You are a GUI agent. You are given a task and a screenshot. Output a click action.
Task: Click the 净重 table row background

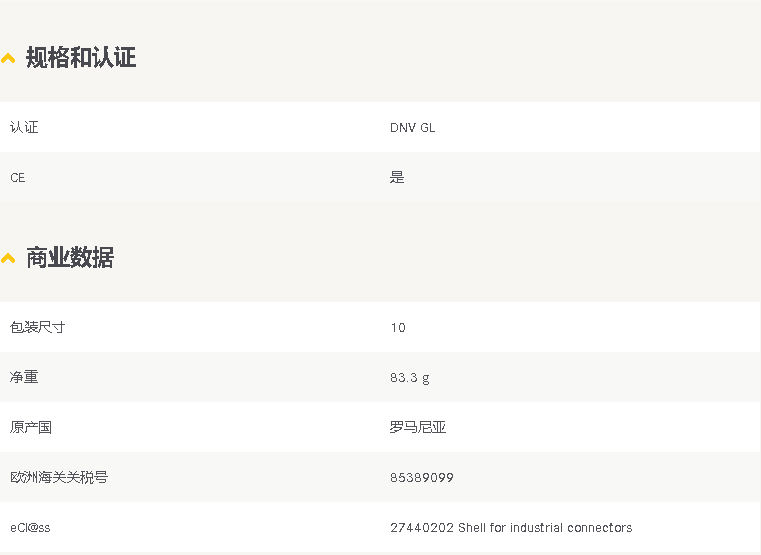coord(380,377)
